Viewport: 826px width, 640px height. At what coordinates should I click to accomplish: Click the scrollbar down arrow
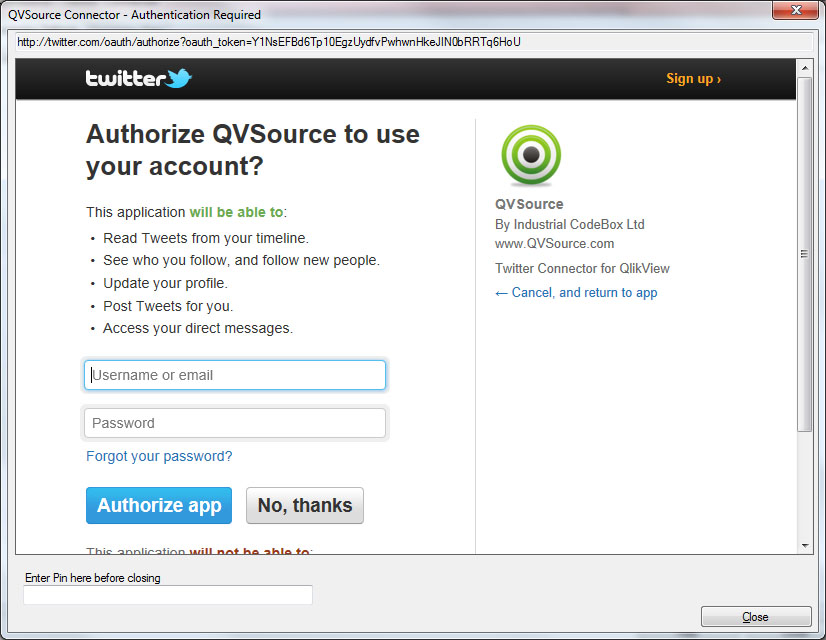pyautogui.click(x=804, y=546)
